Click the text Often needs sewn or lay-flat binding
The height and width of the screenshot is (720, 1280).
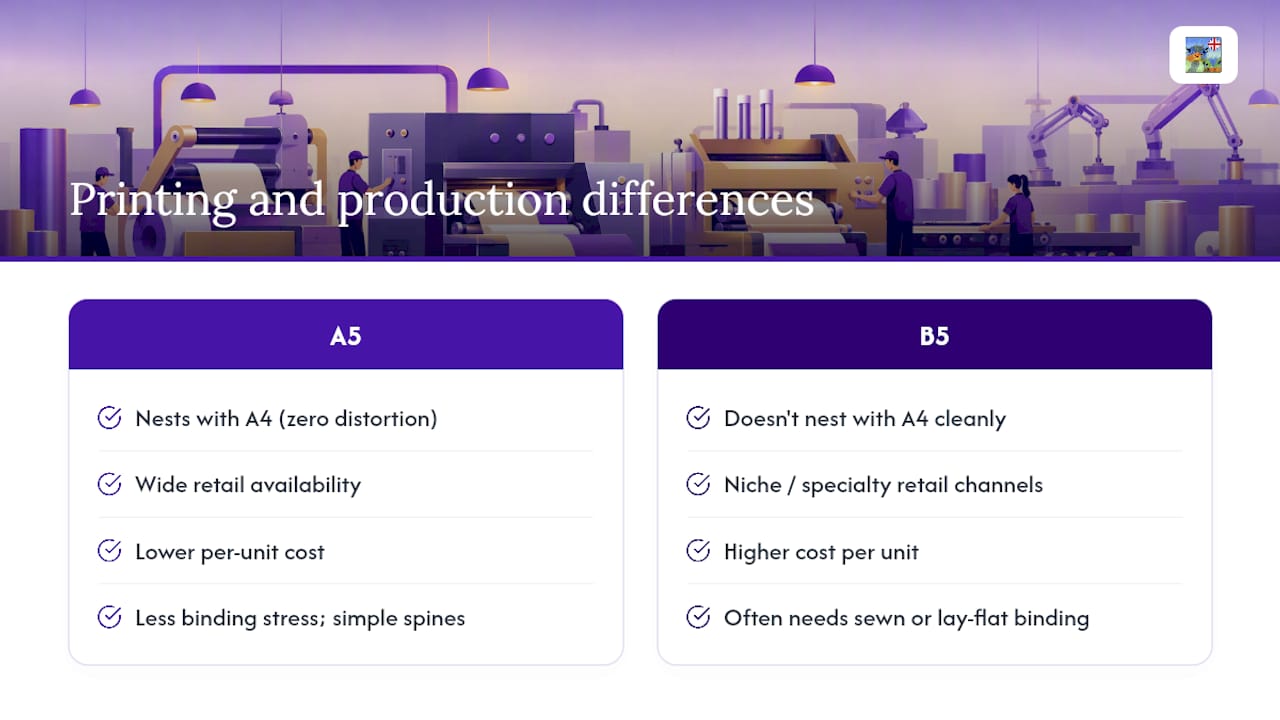[x=906, y=618]
